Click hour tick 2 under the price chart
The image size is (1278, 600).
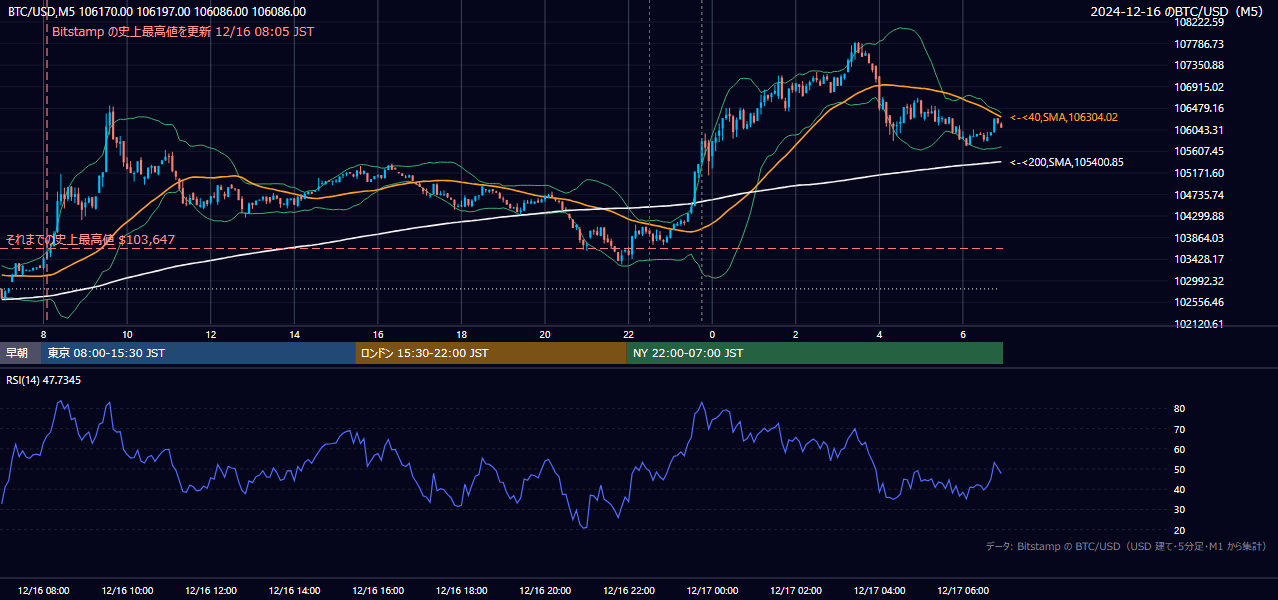(796, 334)
